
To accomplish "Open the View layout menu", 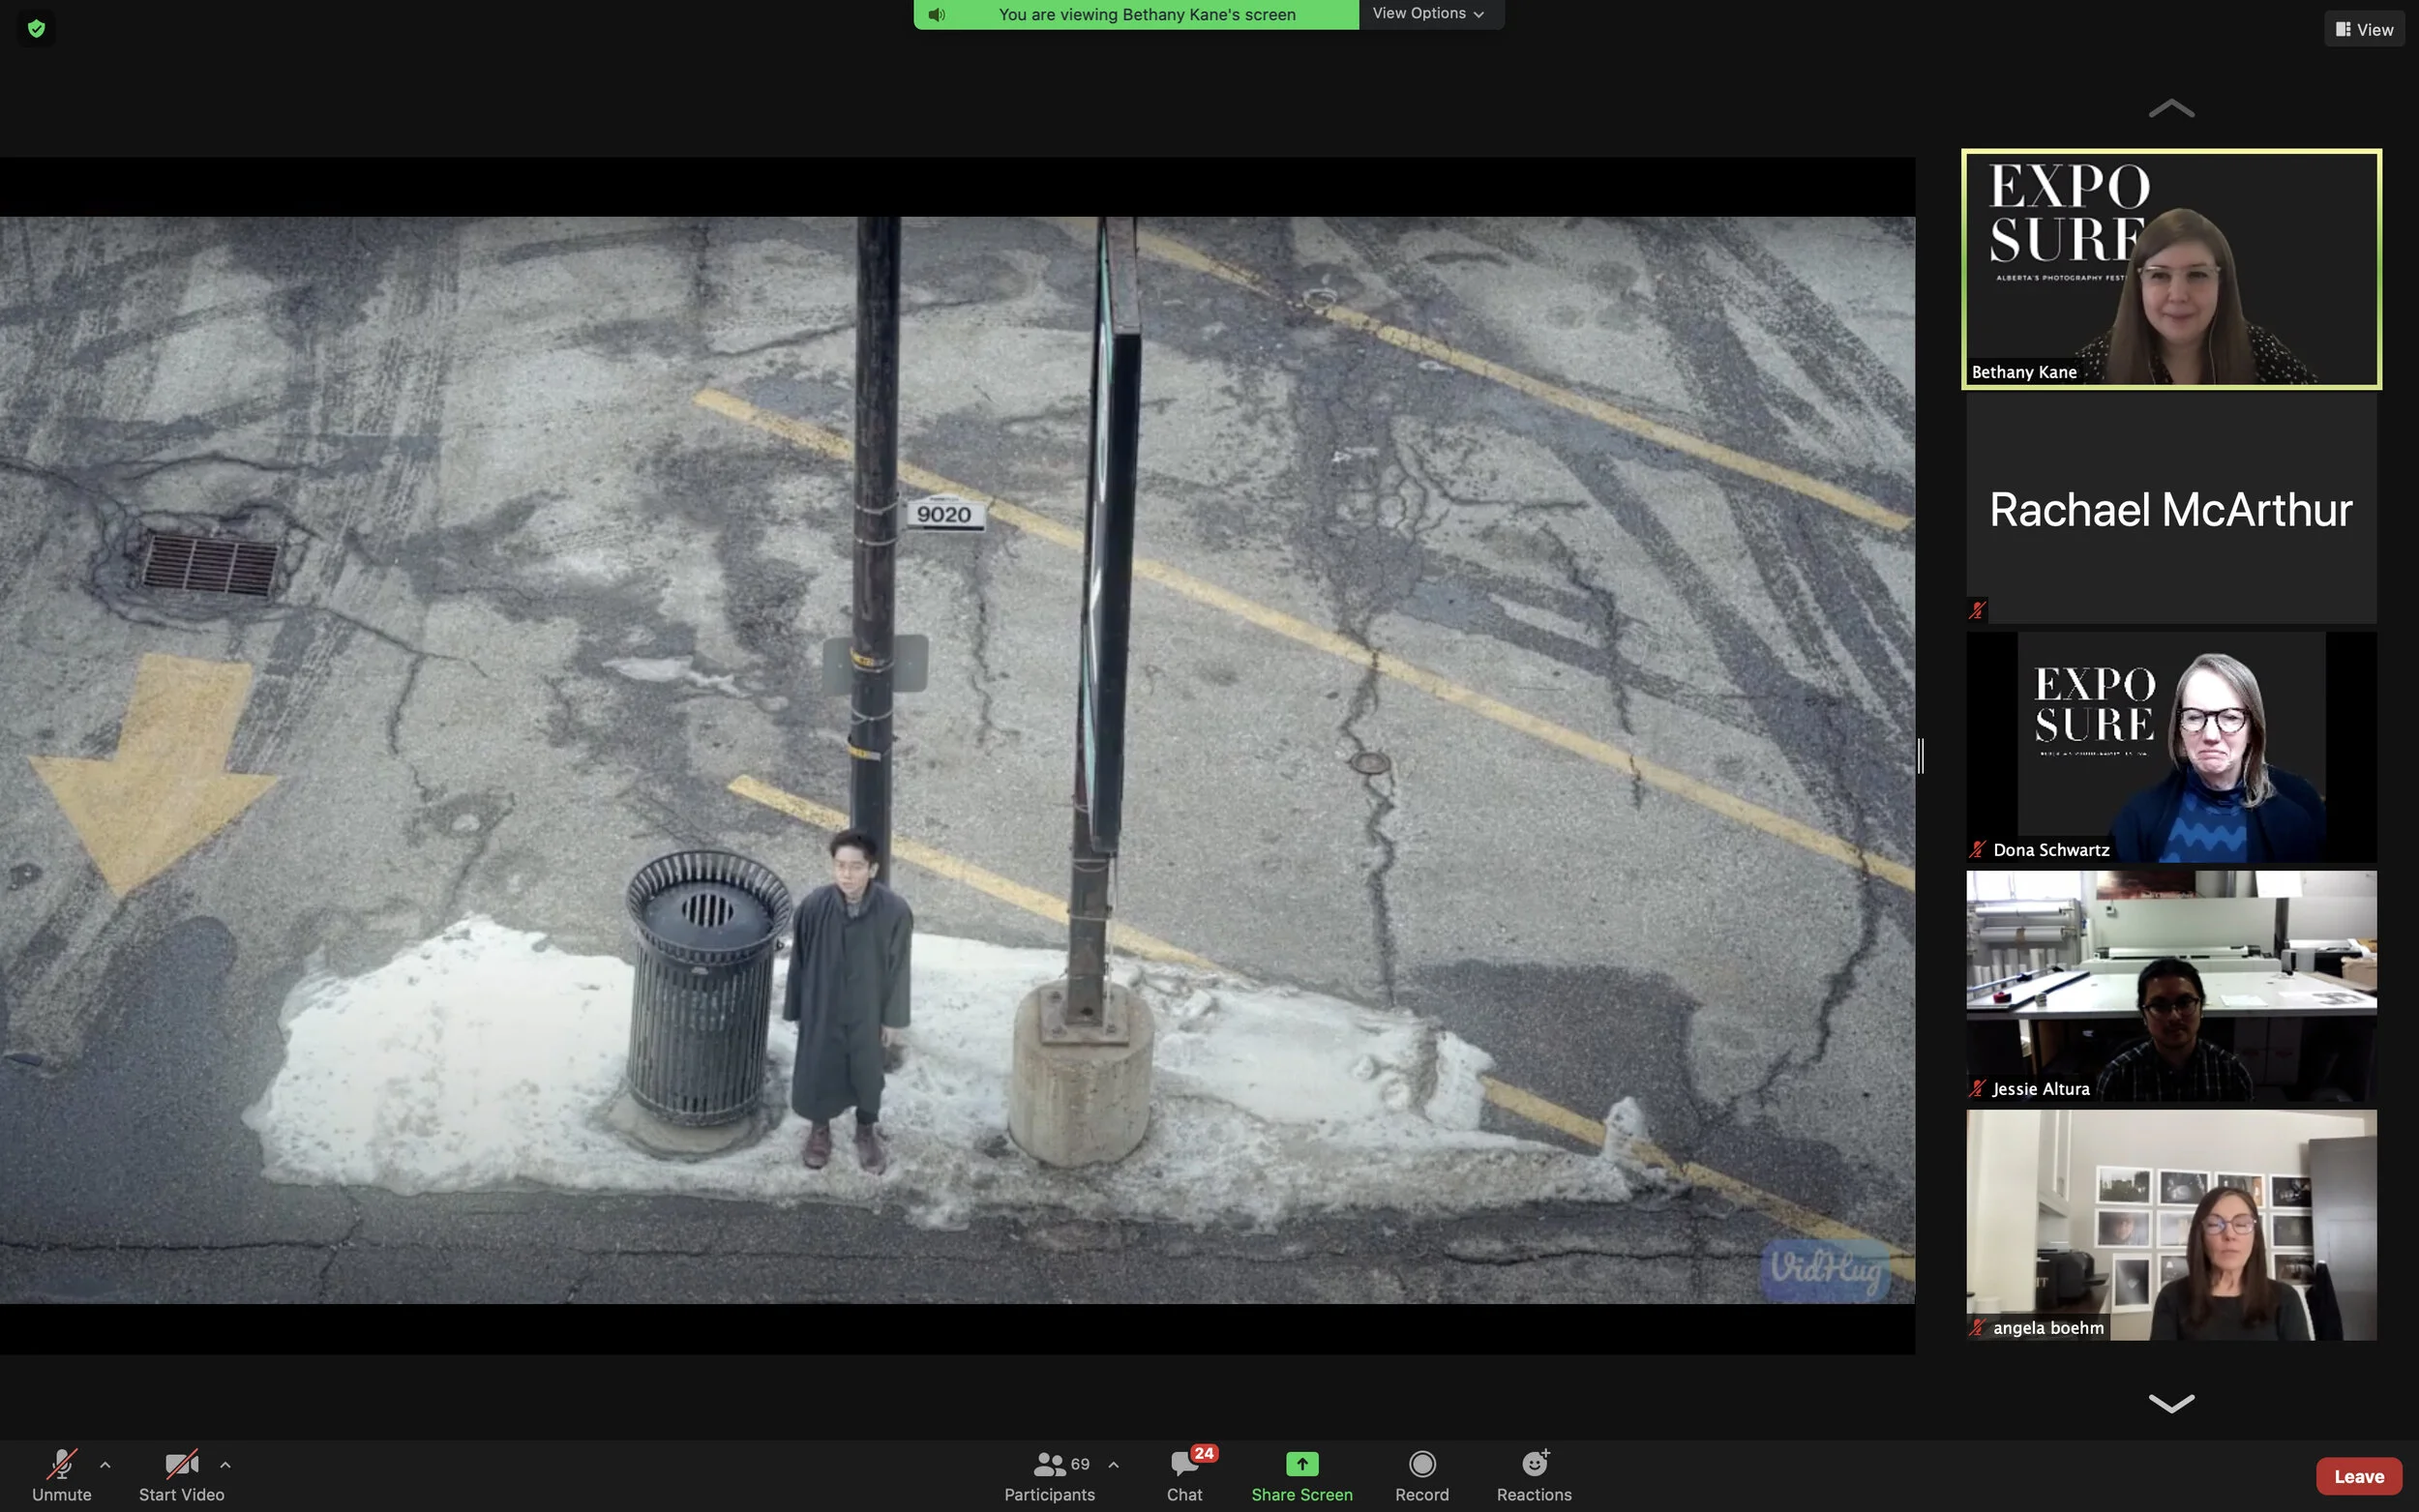I will pyautogui.click(x=2363, y=29).
